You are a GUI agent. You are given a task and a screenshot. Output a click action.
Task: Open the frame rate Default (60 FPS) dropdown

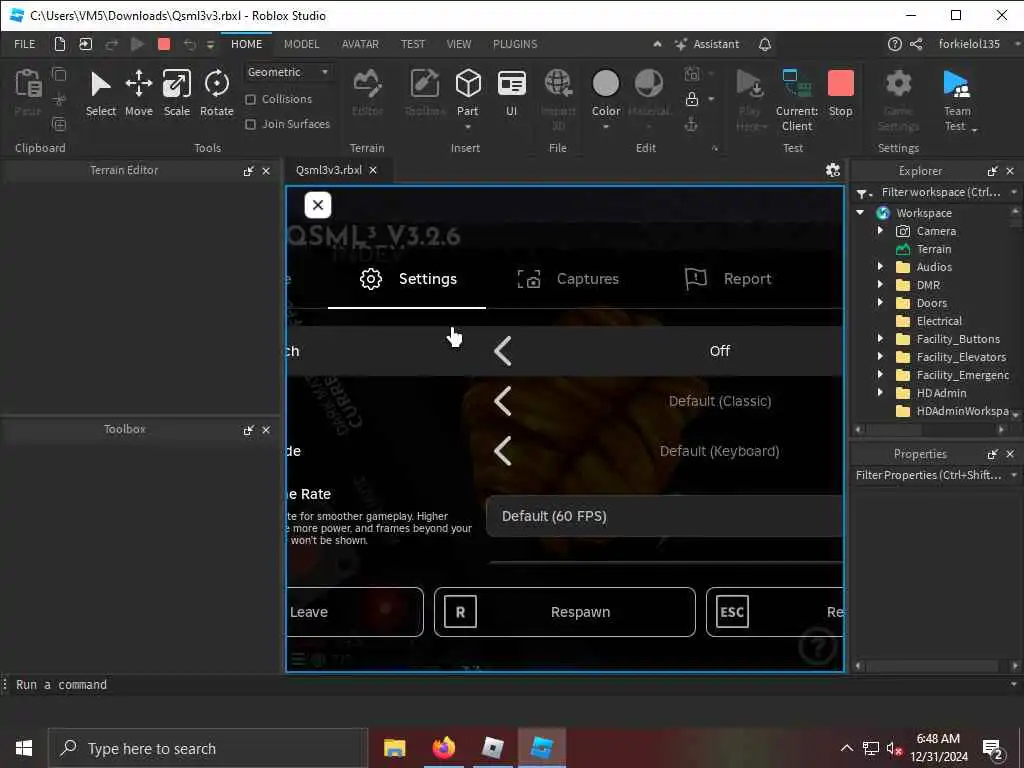(664, 516)
